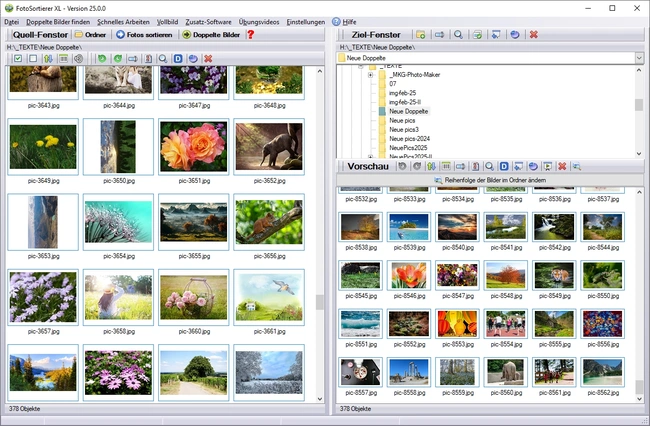Viewport: 650px width, 426px height.
Task: Open the Zusatz-Software menu
Action: [x=208, y=22]
